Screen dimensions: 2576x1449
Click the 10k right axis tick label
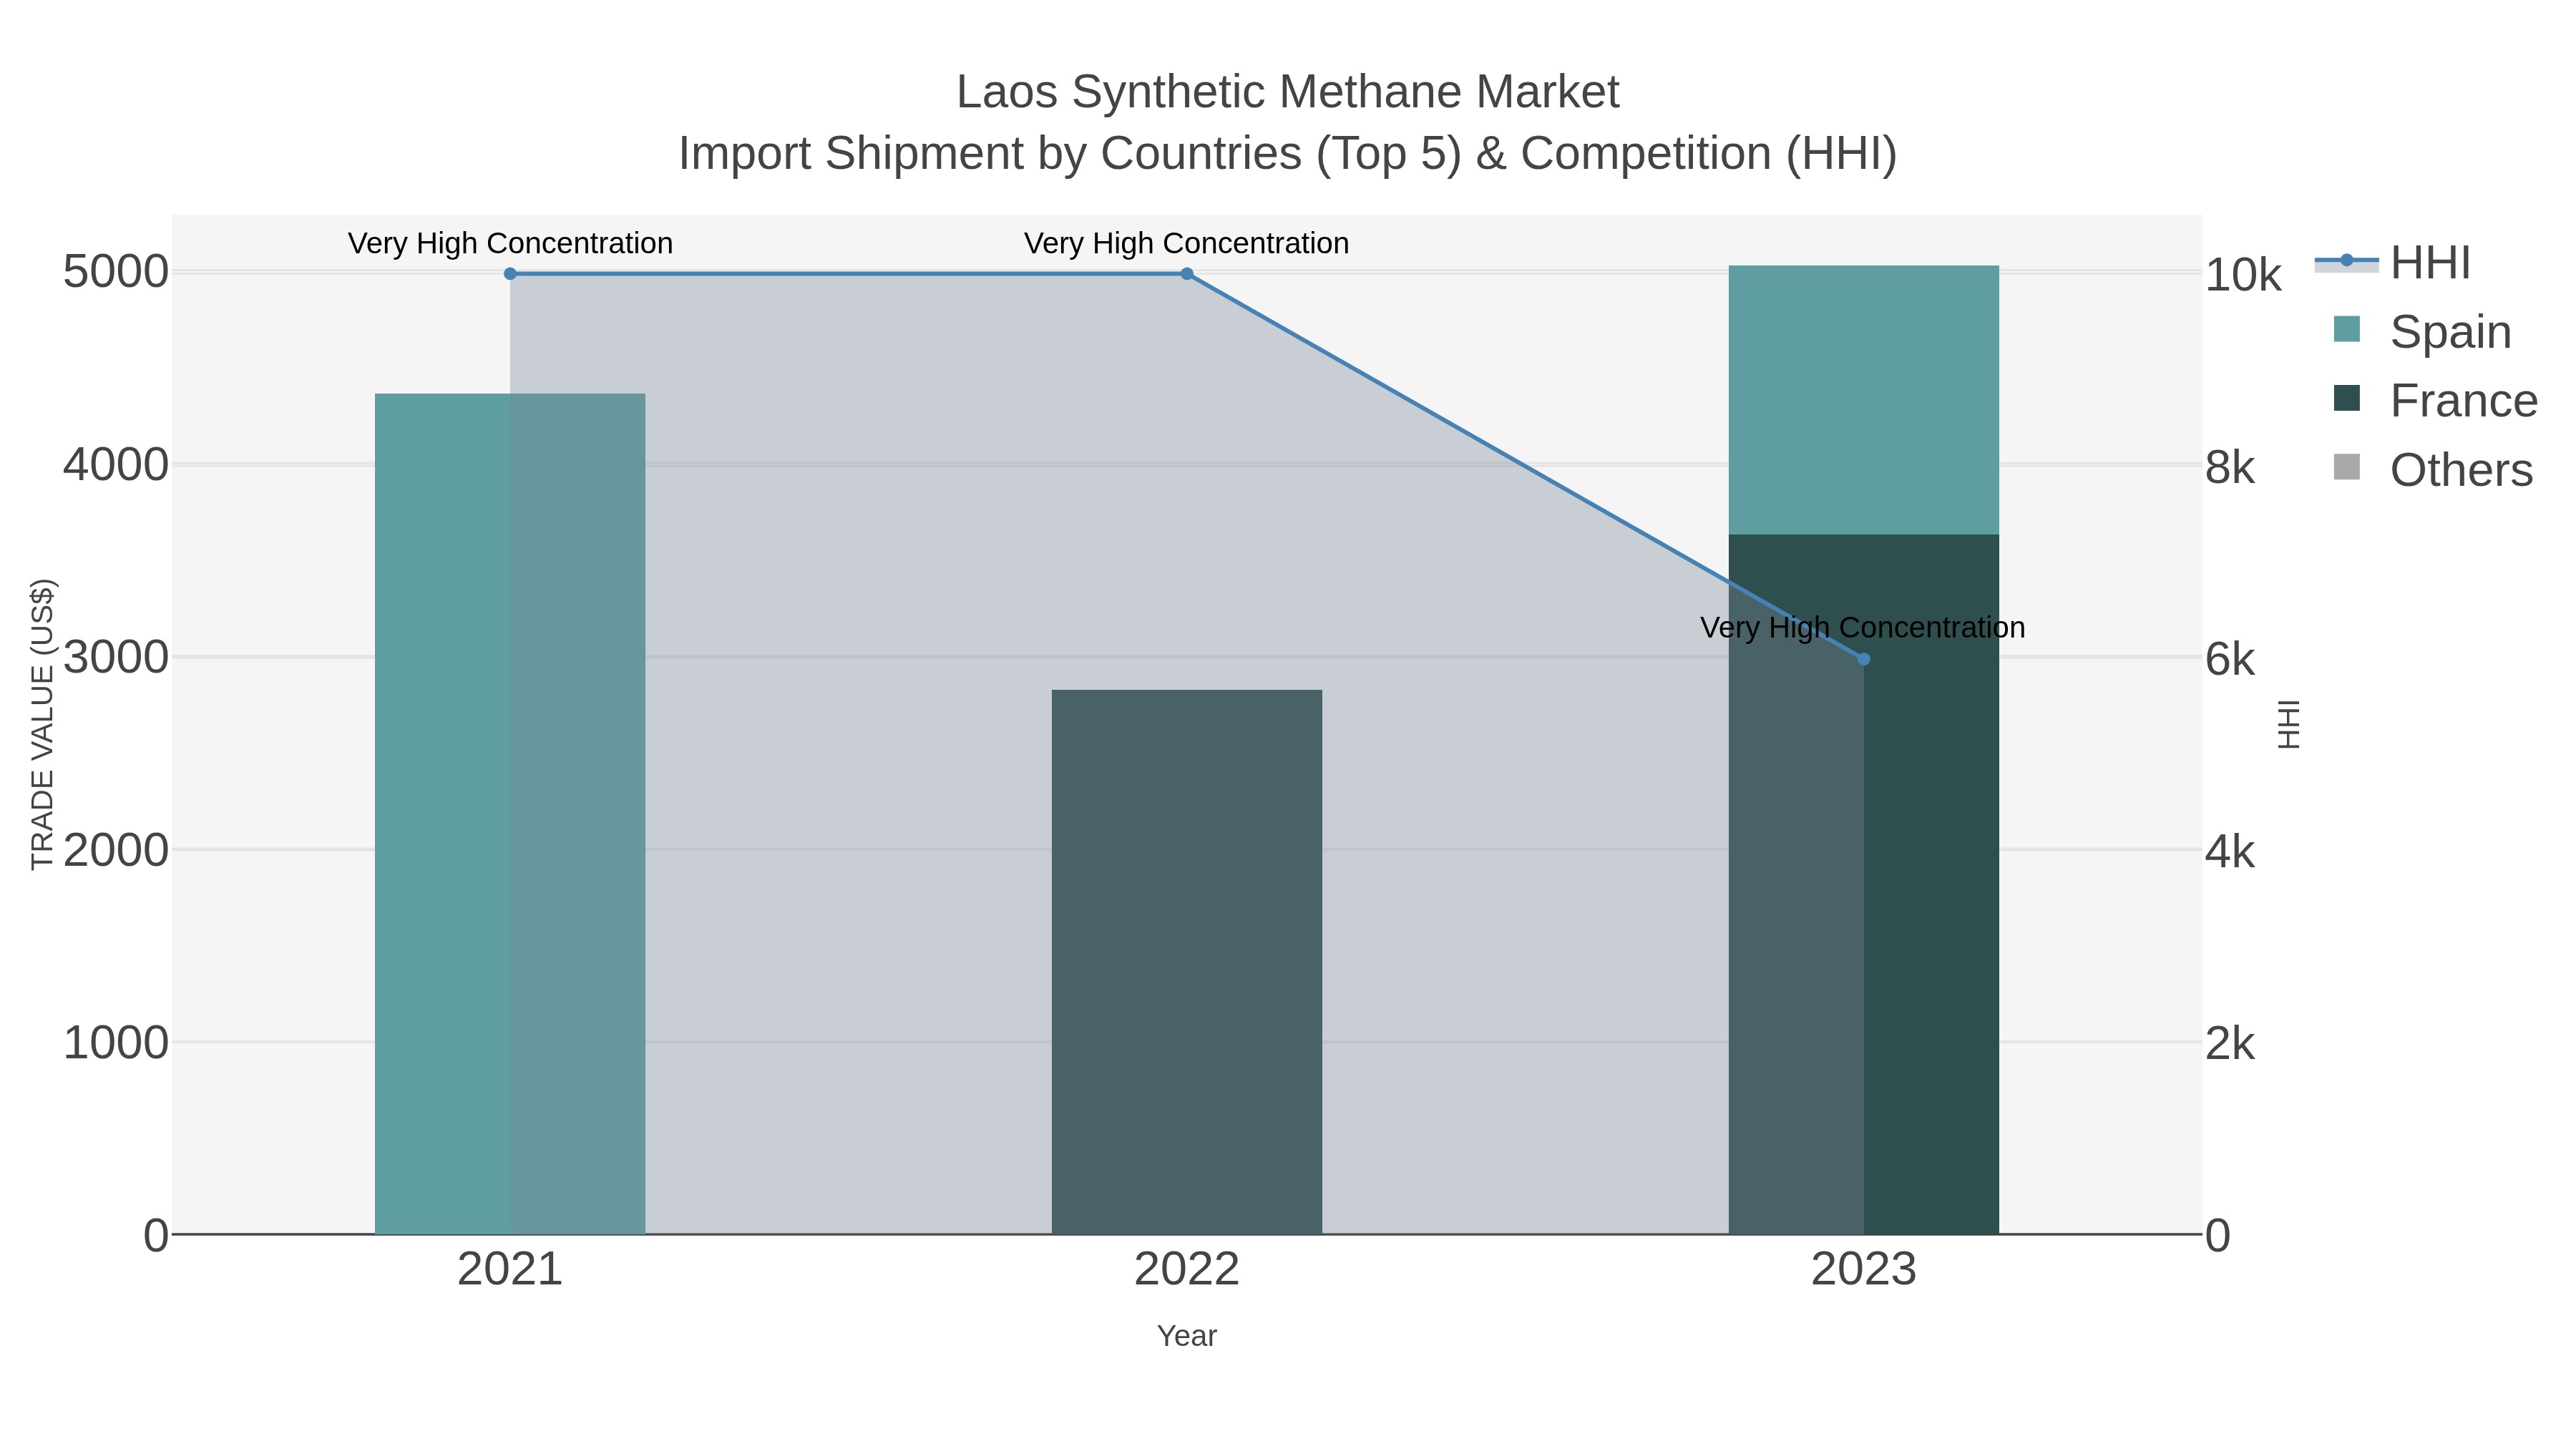[x=2243, y=275]
